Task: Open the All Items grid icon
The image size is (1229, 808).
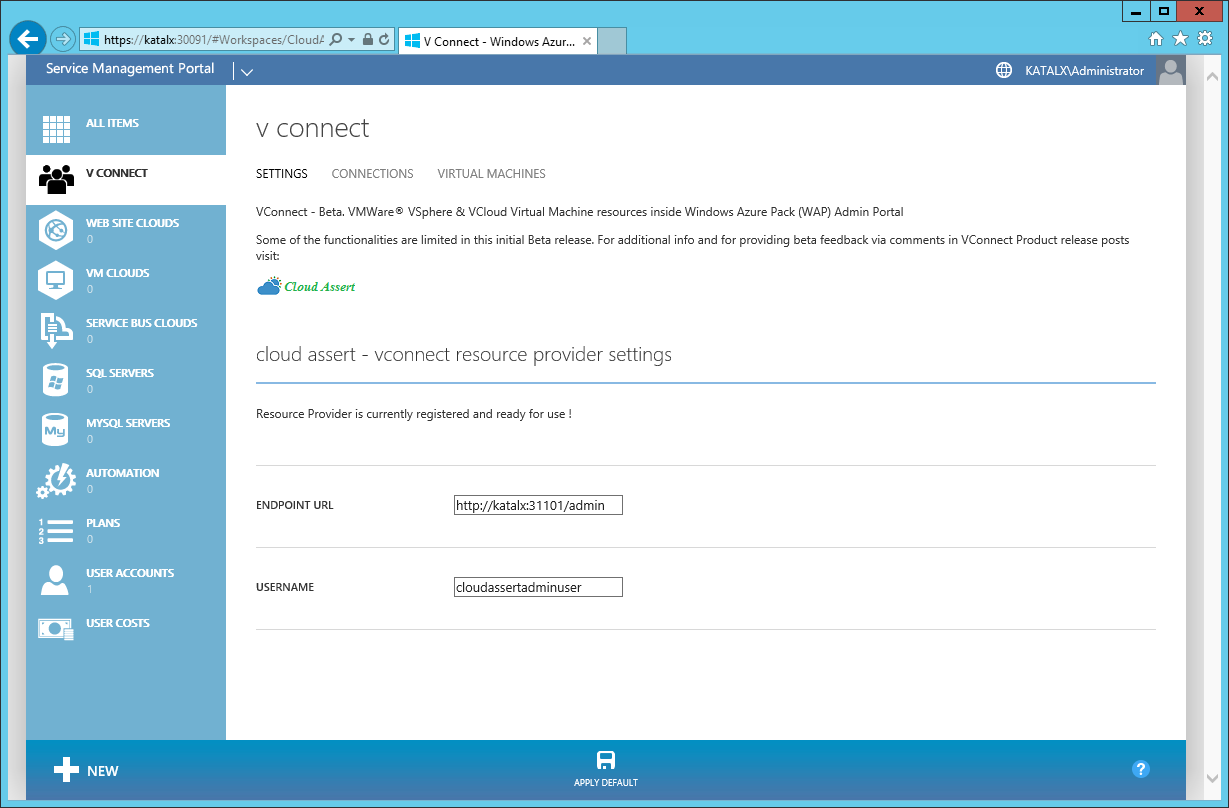Action: click(56, 130)
